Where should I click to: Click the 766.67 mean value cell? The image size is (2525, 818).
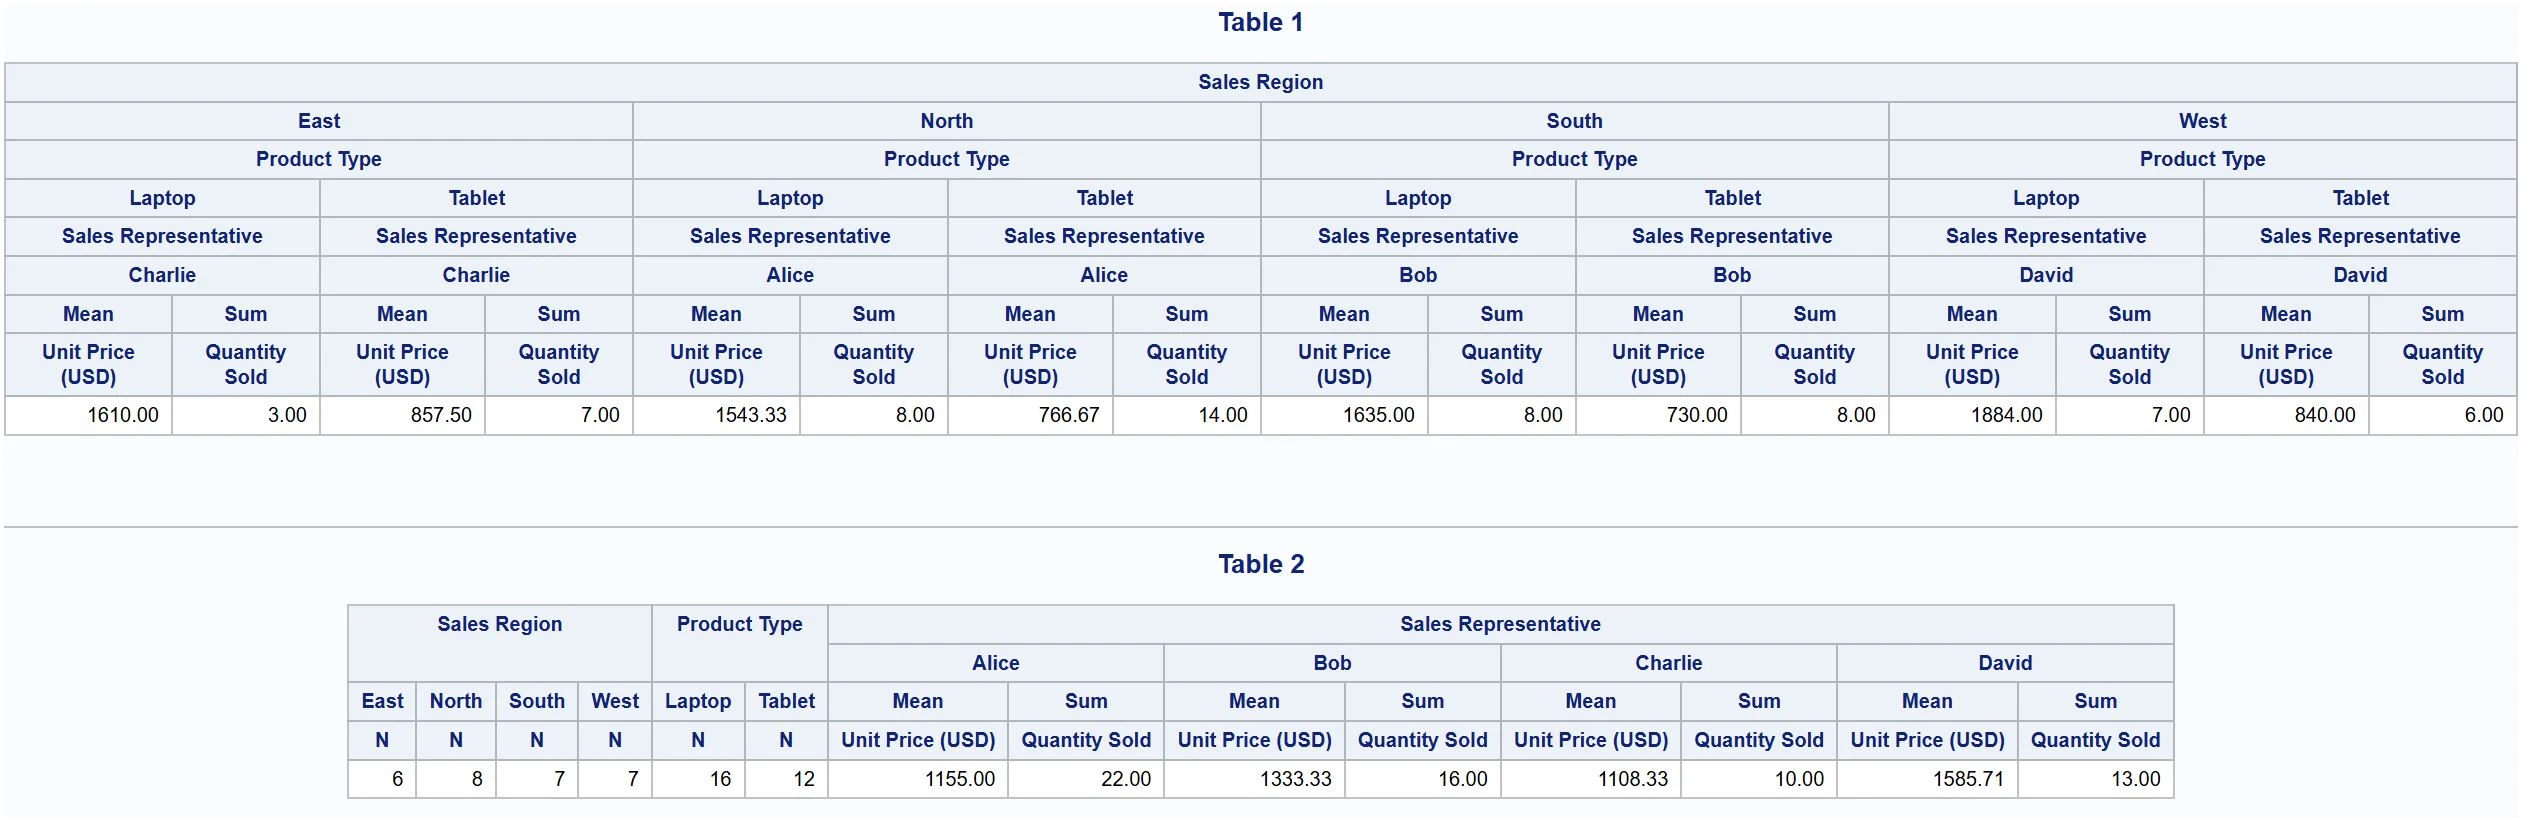1030,415
